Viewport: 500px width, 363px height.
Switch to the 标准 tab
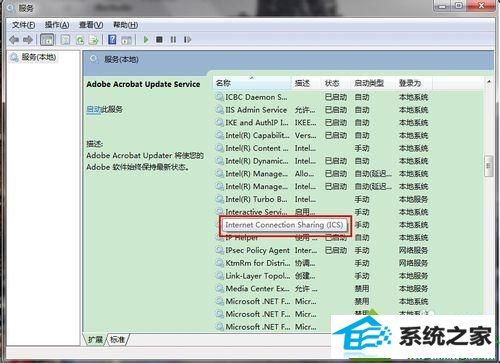pos(117,340)
